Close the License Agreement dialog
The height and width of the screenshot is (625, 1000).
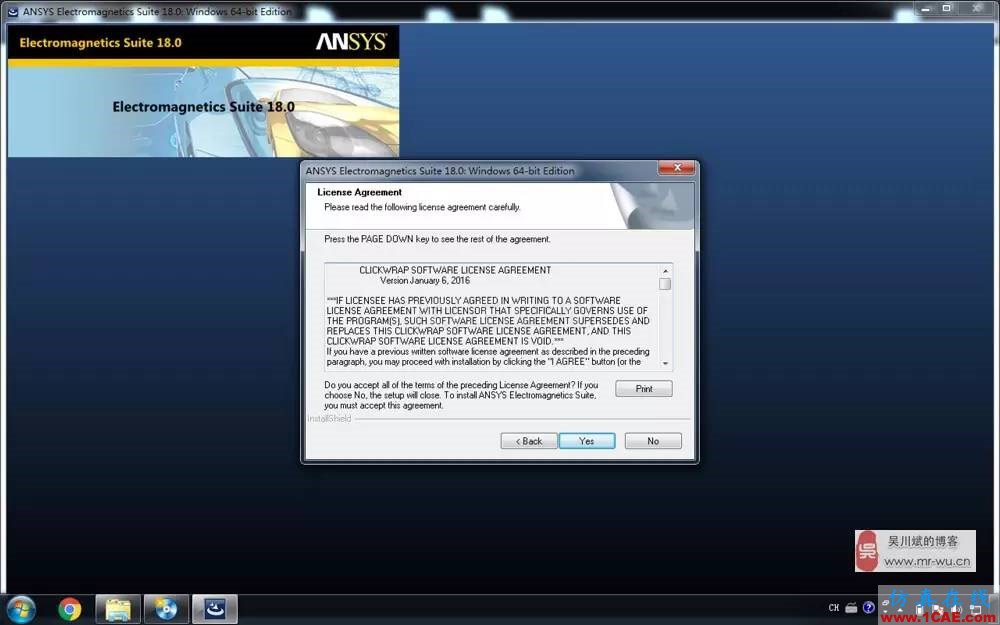pos(677,168)
